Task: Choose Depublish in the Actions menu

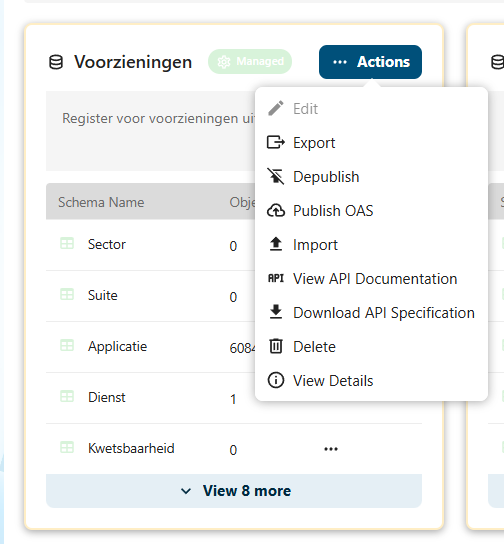Action: click(371, 177)
